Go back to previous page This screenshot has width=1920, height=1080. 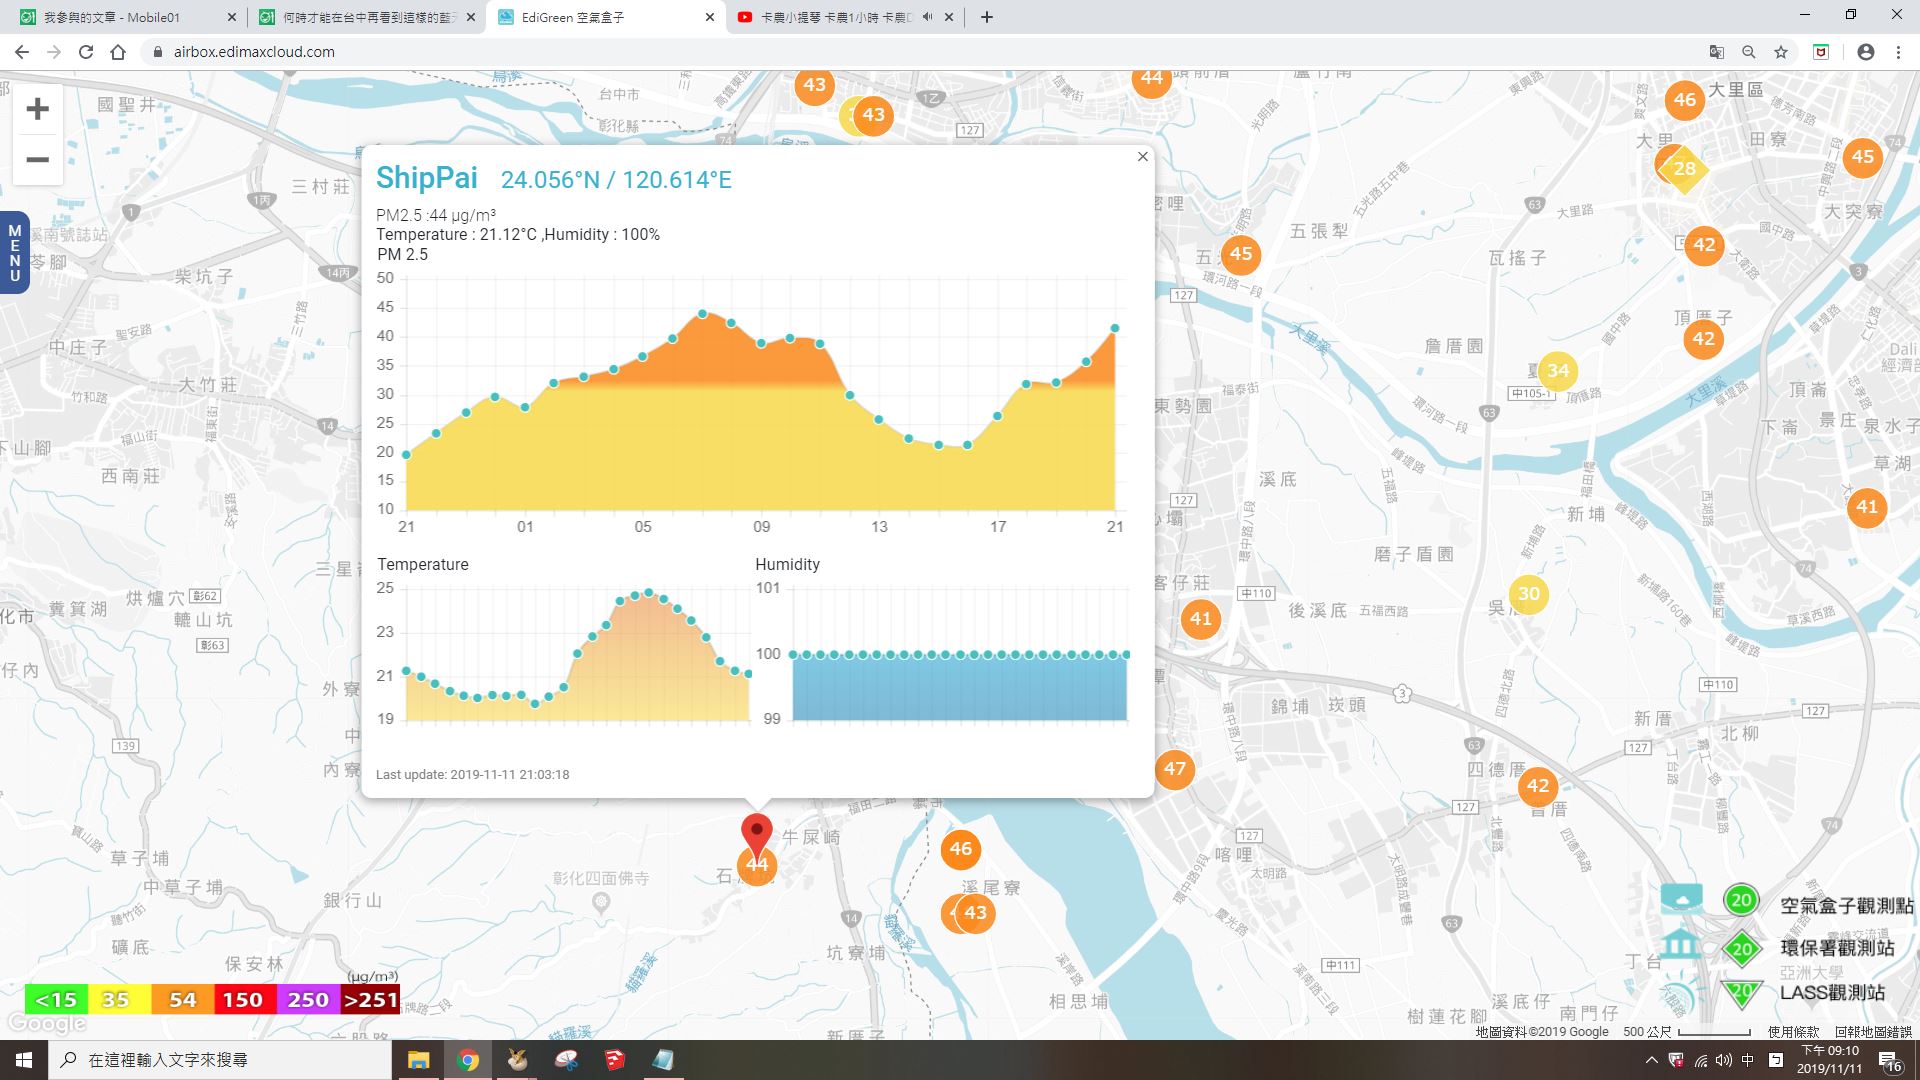click(22, 52)
